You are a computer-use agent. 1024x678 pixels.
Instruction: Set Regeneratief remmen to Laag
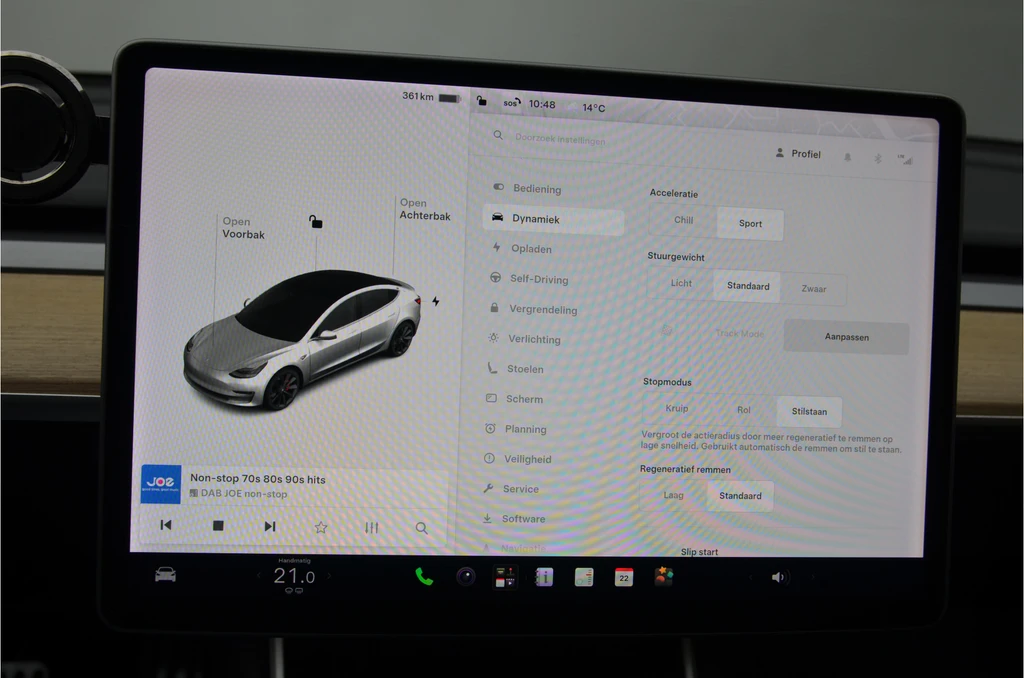point(673,495)
